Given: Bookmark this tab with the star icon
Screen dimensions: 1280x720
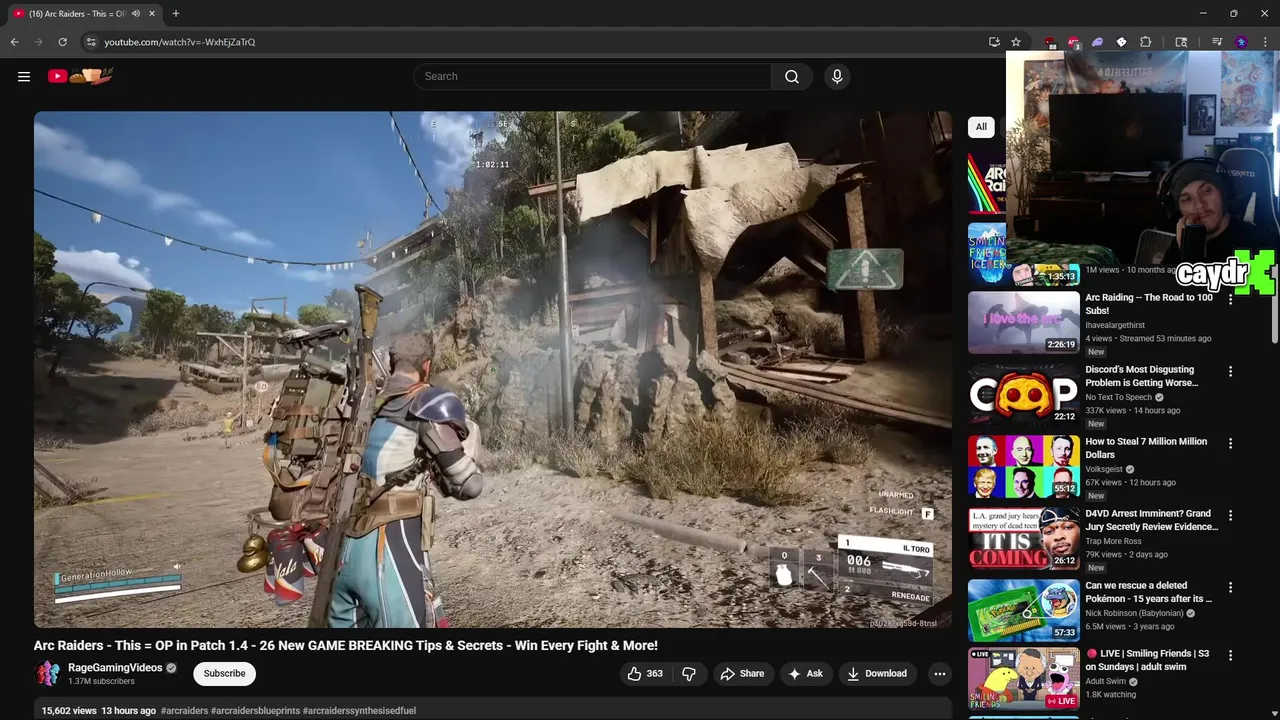Looking at the screenshot, I should click(1016, 42).
